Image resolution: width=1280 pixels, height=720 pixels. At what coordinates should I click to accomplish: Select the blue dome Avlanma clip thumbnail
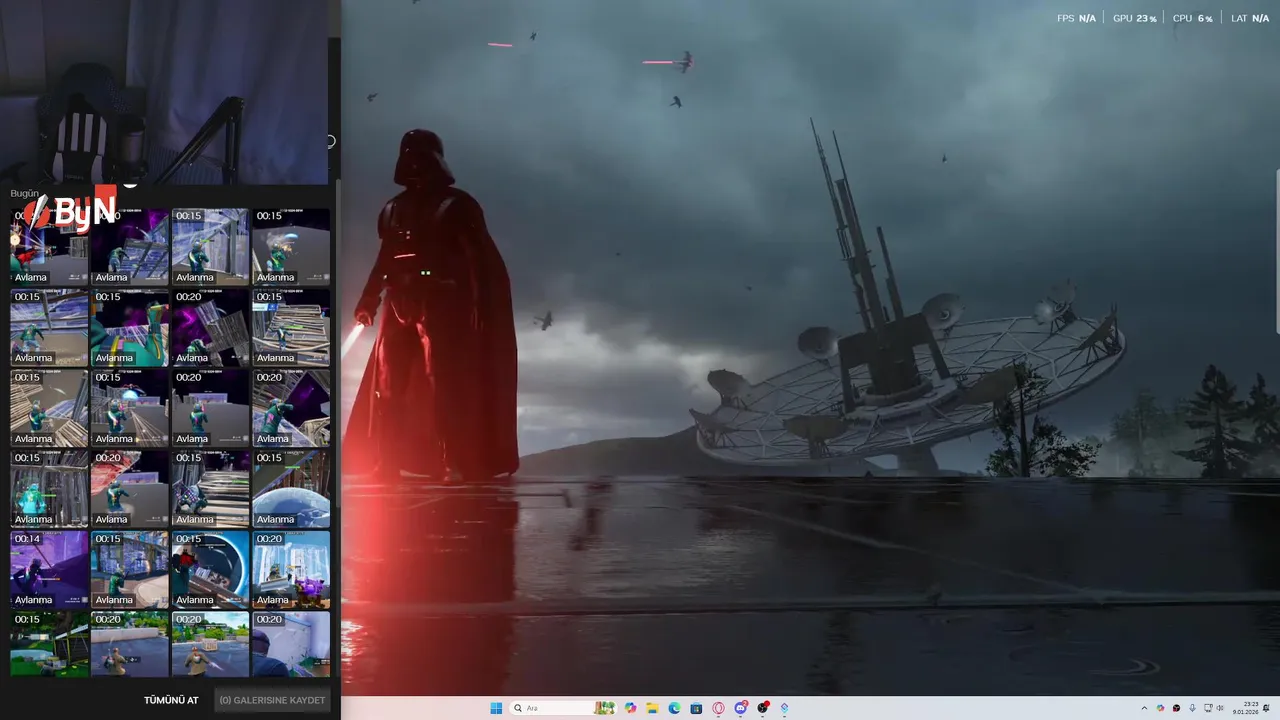tap(291, 488)
